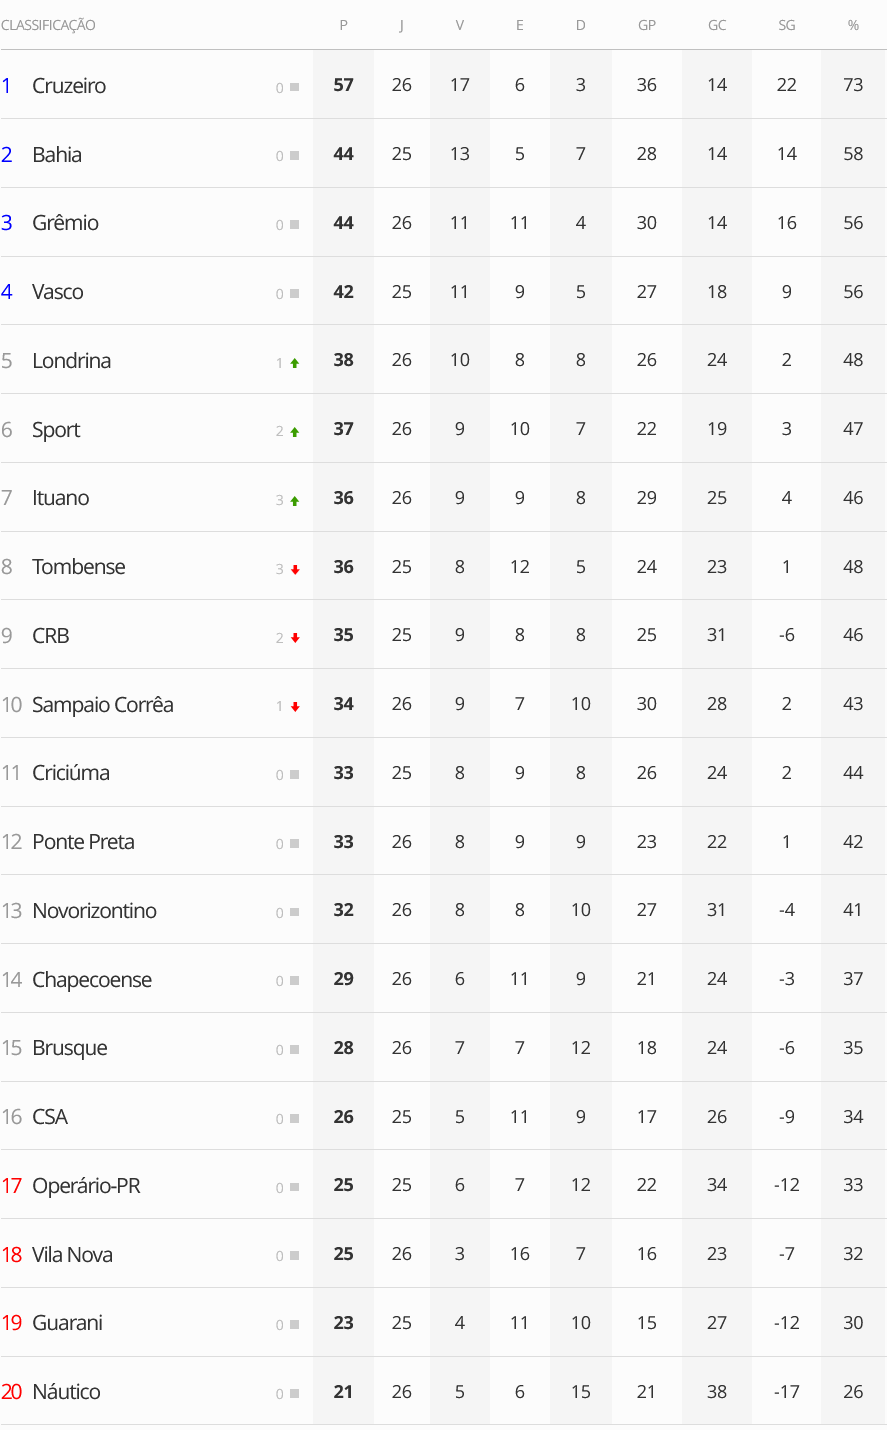The height and width of the screenshot is (1430, 887).
Task: Click the P points column header
Action: coord(343,25)
